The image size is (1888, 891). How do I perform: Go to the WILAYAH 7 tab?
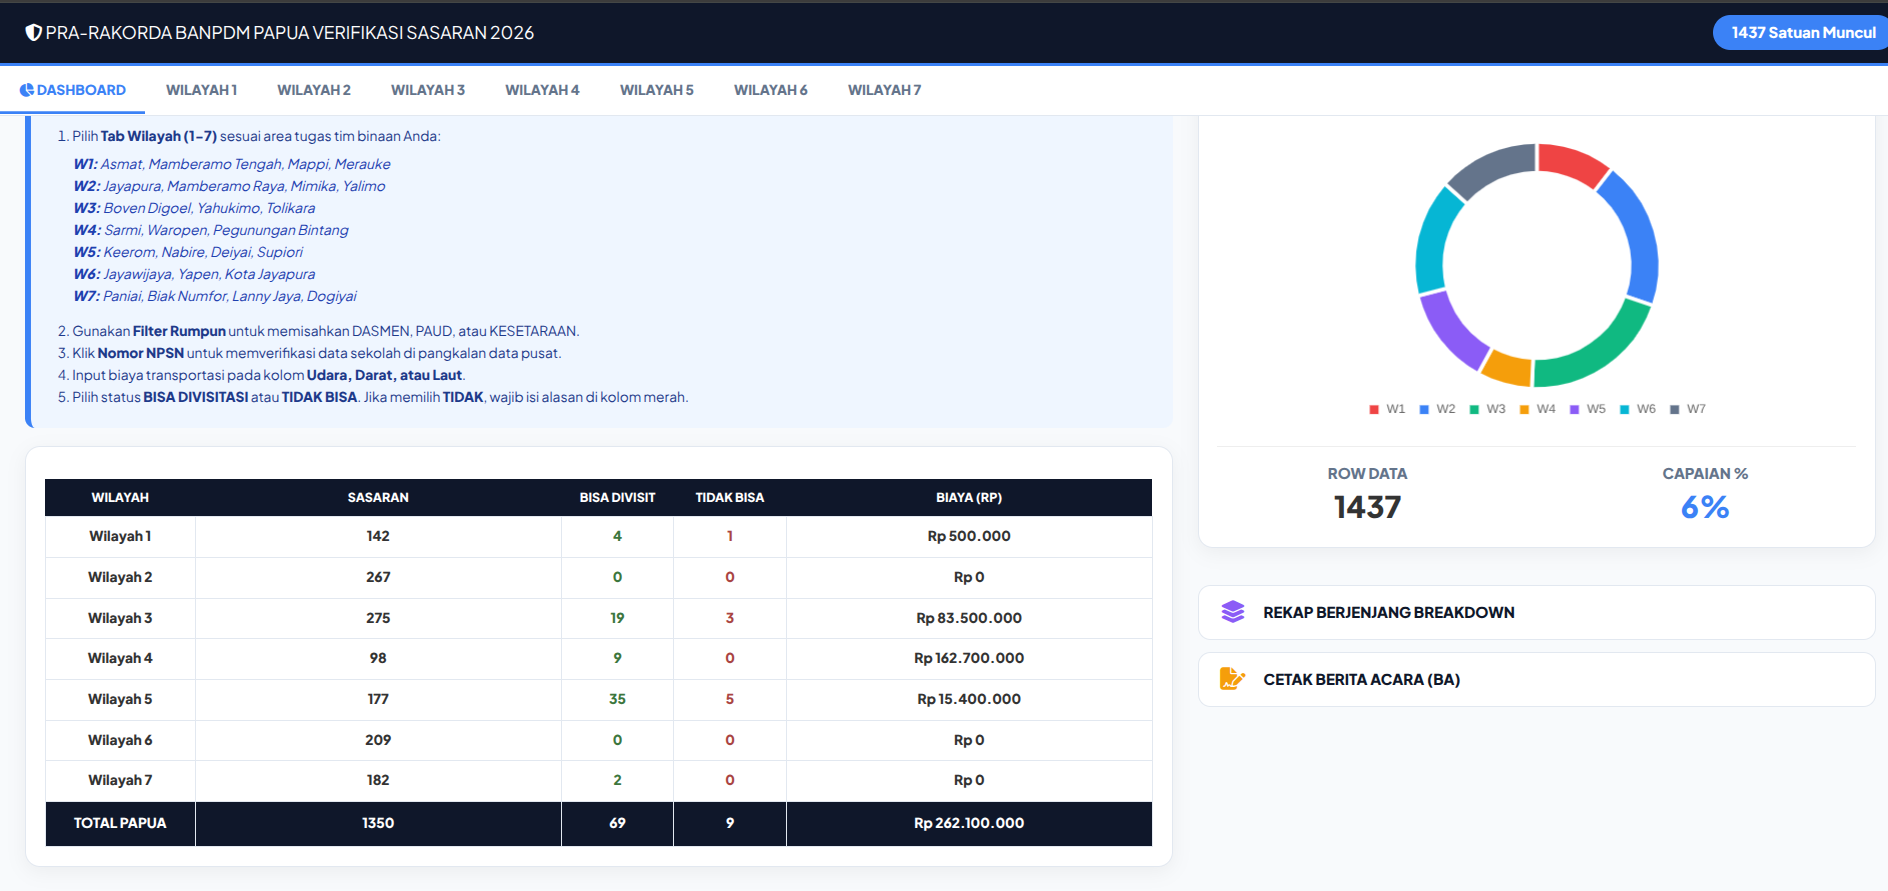click(x=884, y=90)
